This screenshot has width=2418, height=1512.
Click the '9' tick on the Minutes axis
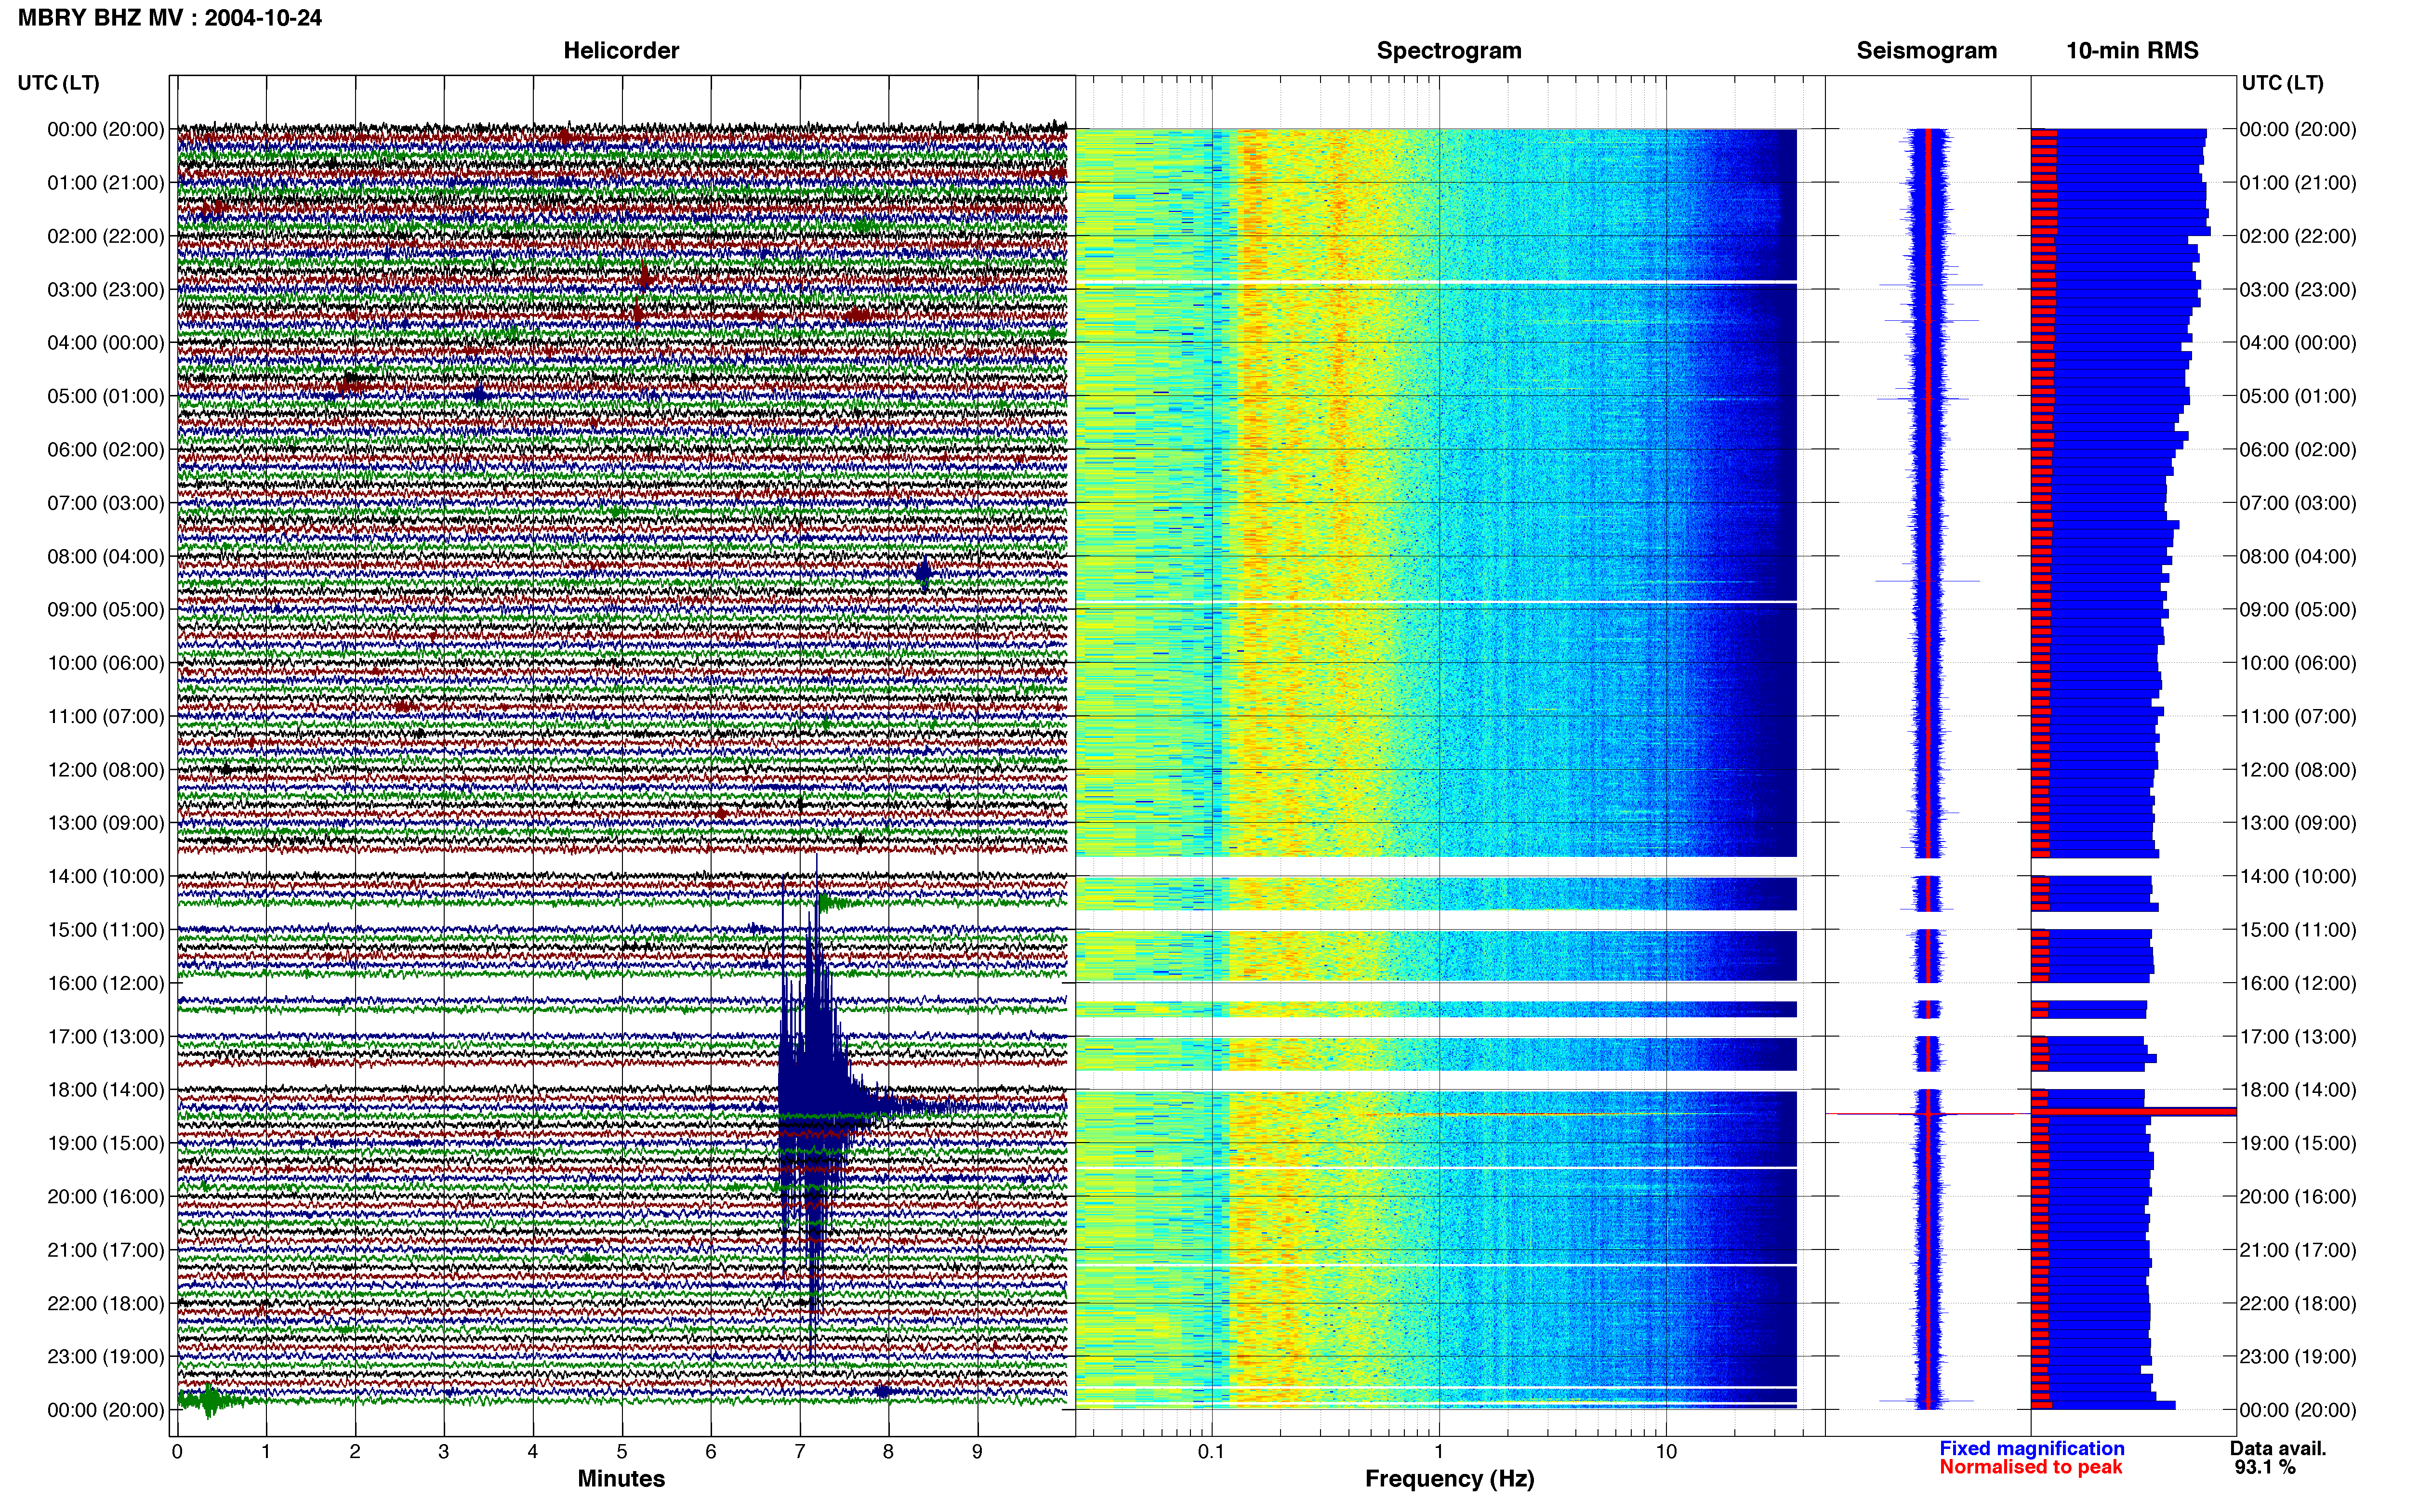(x=977, y=1452)
